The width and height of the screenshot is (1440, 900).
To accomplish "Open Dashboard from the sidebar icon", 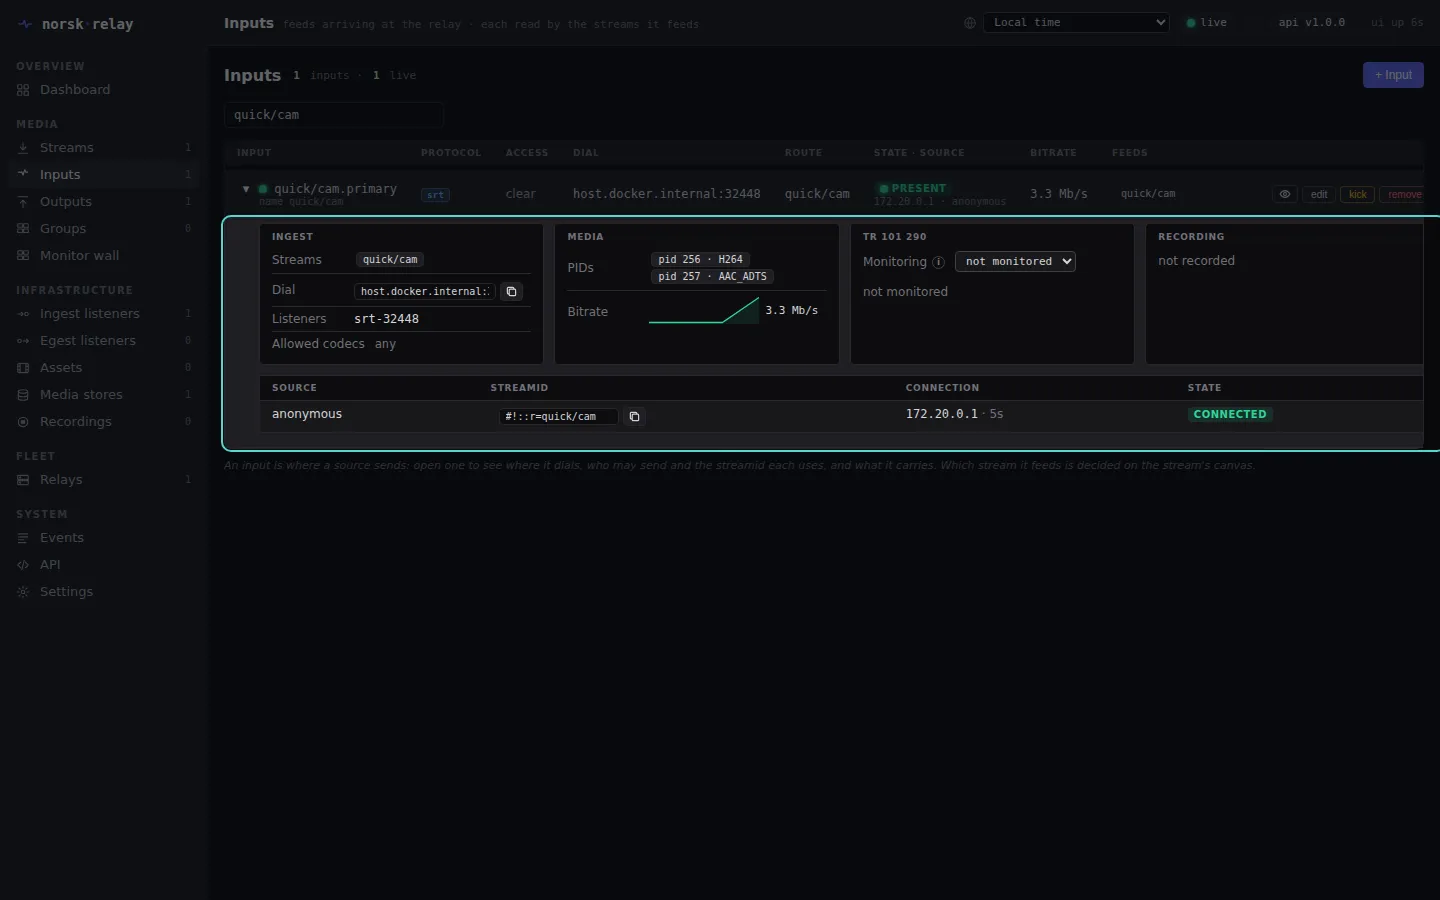I will click(23, 90).
